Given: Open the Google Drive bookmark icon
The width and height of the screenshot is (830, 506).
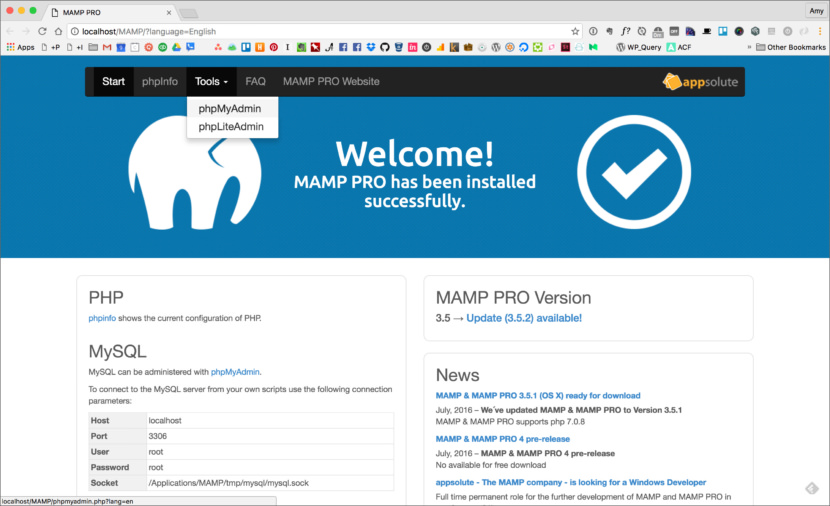Looking at the screenshot, I should tap(176, 47).
